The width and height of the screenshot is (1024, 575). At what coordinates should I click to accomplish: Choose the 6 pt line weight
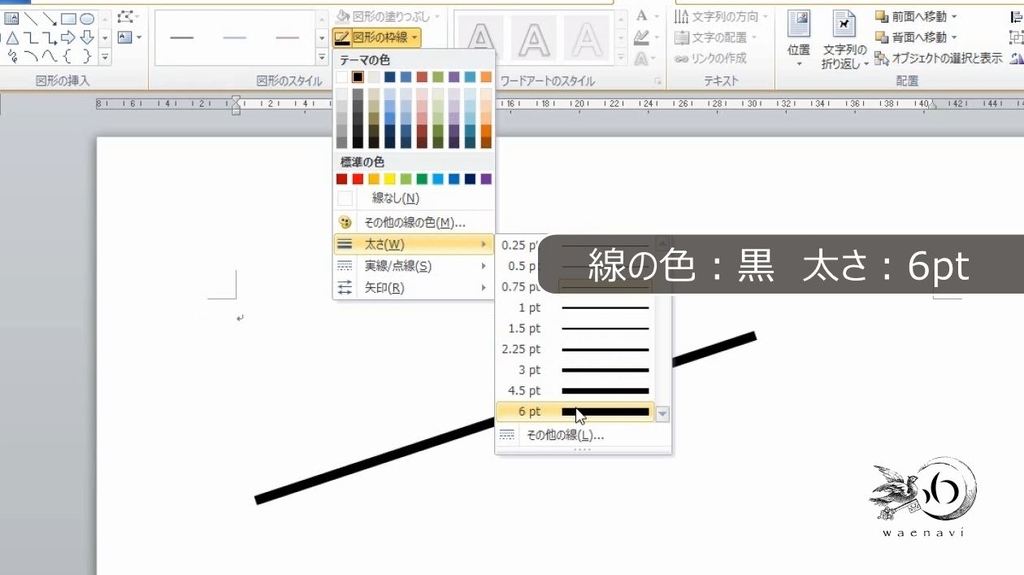coord(575,412)
